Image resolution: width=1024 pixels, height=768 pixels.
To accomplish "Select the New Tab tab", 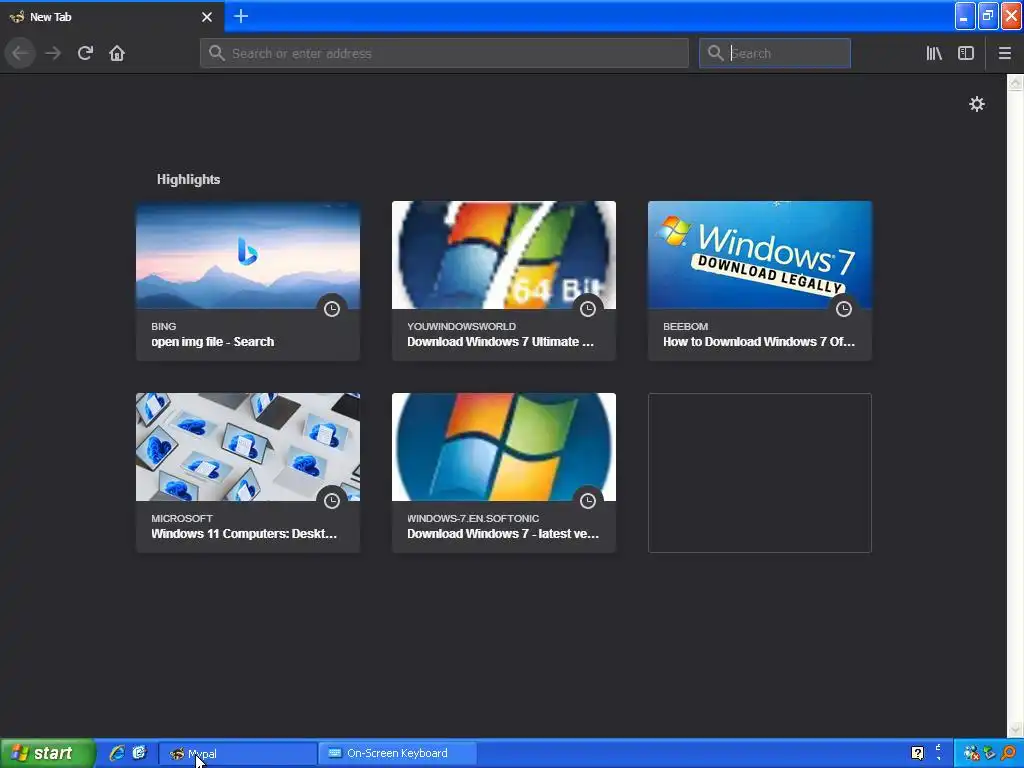I will 112,16.
